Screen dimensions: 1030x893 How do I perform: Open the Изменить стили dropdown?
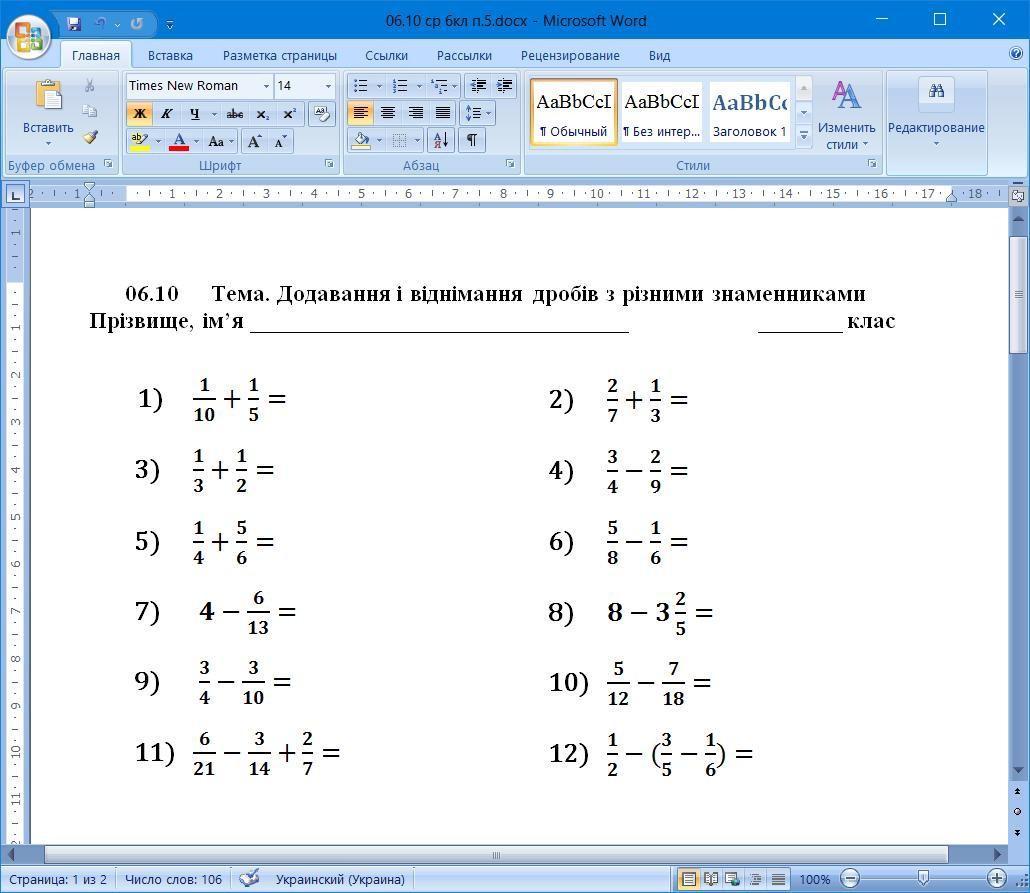pos(846,114)
